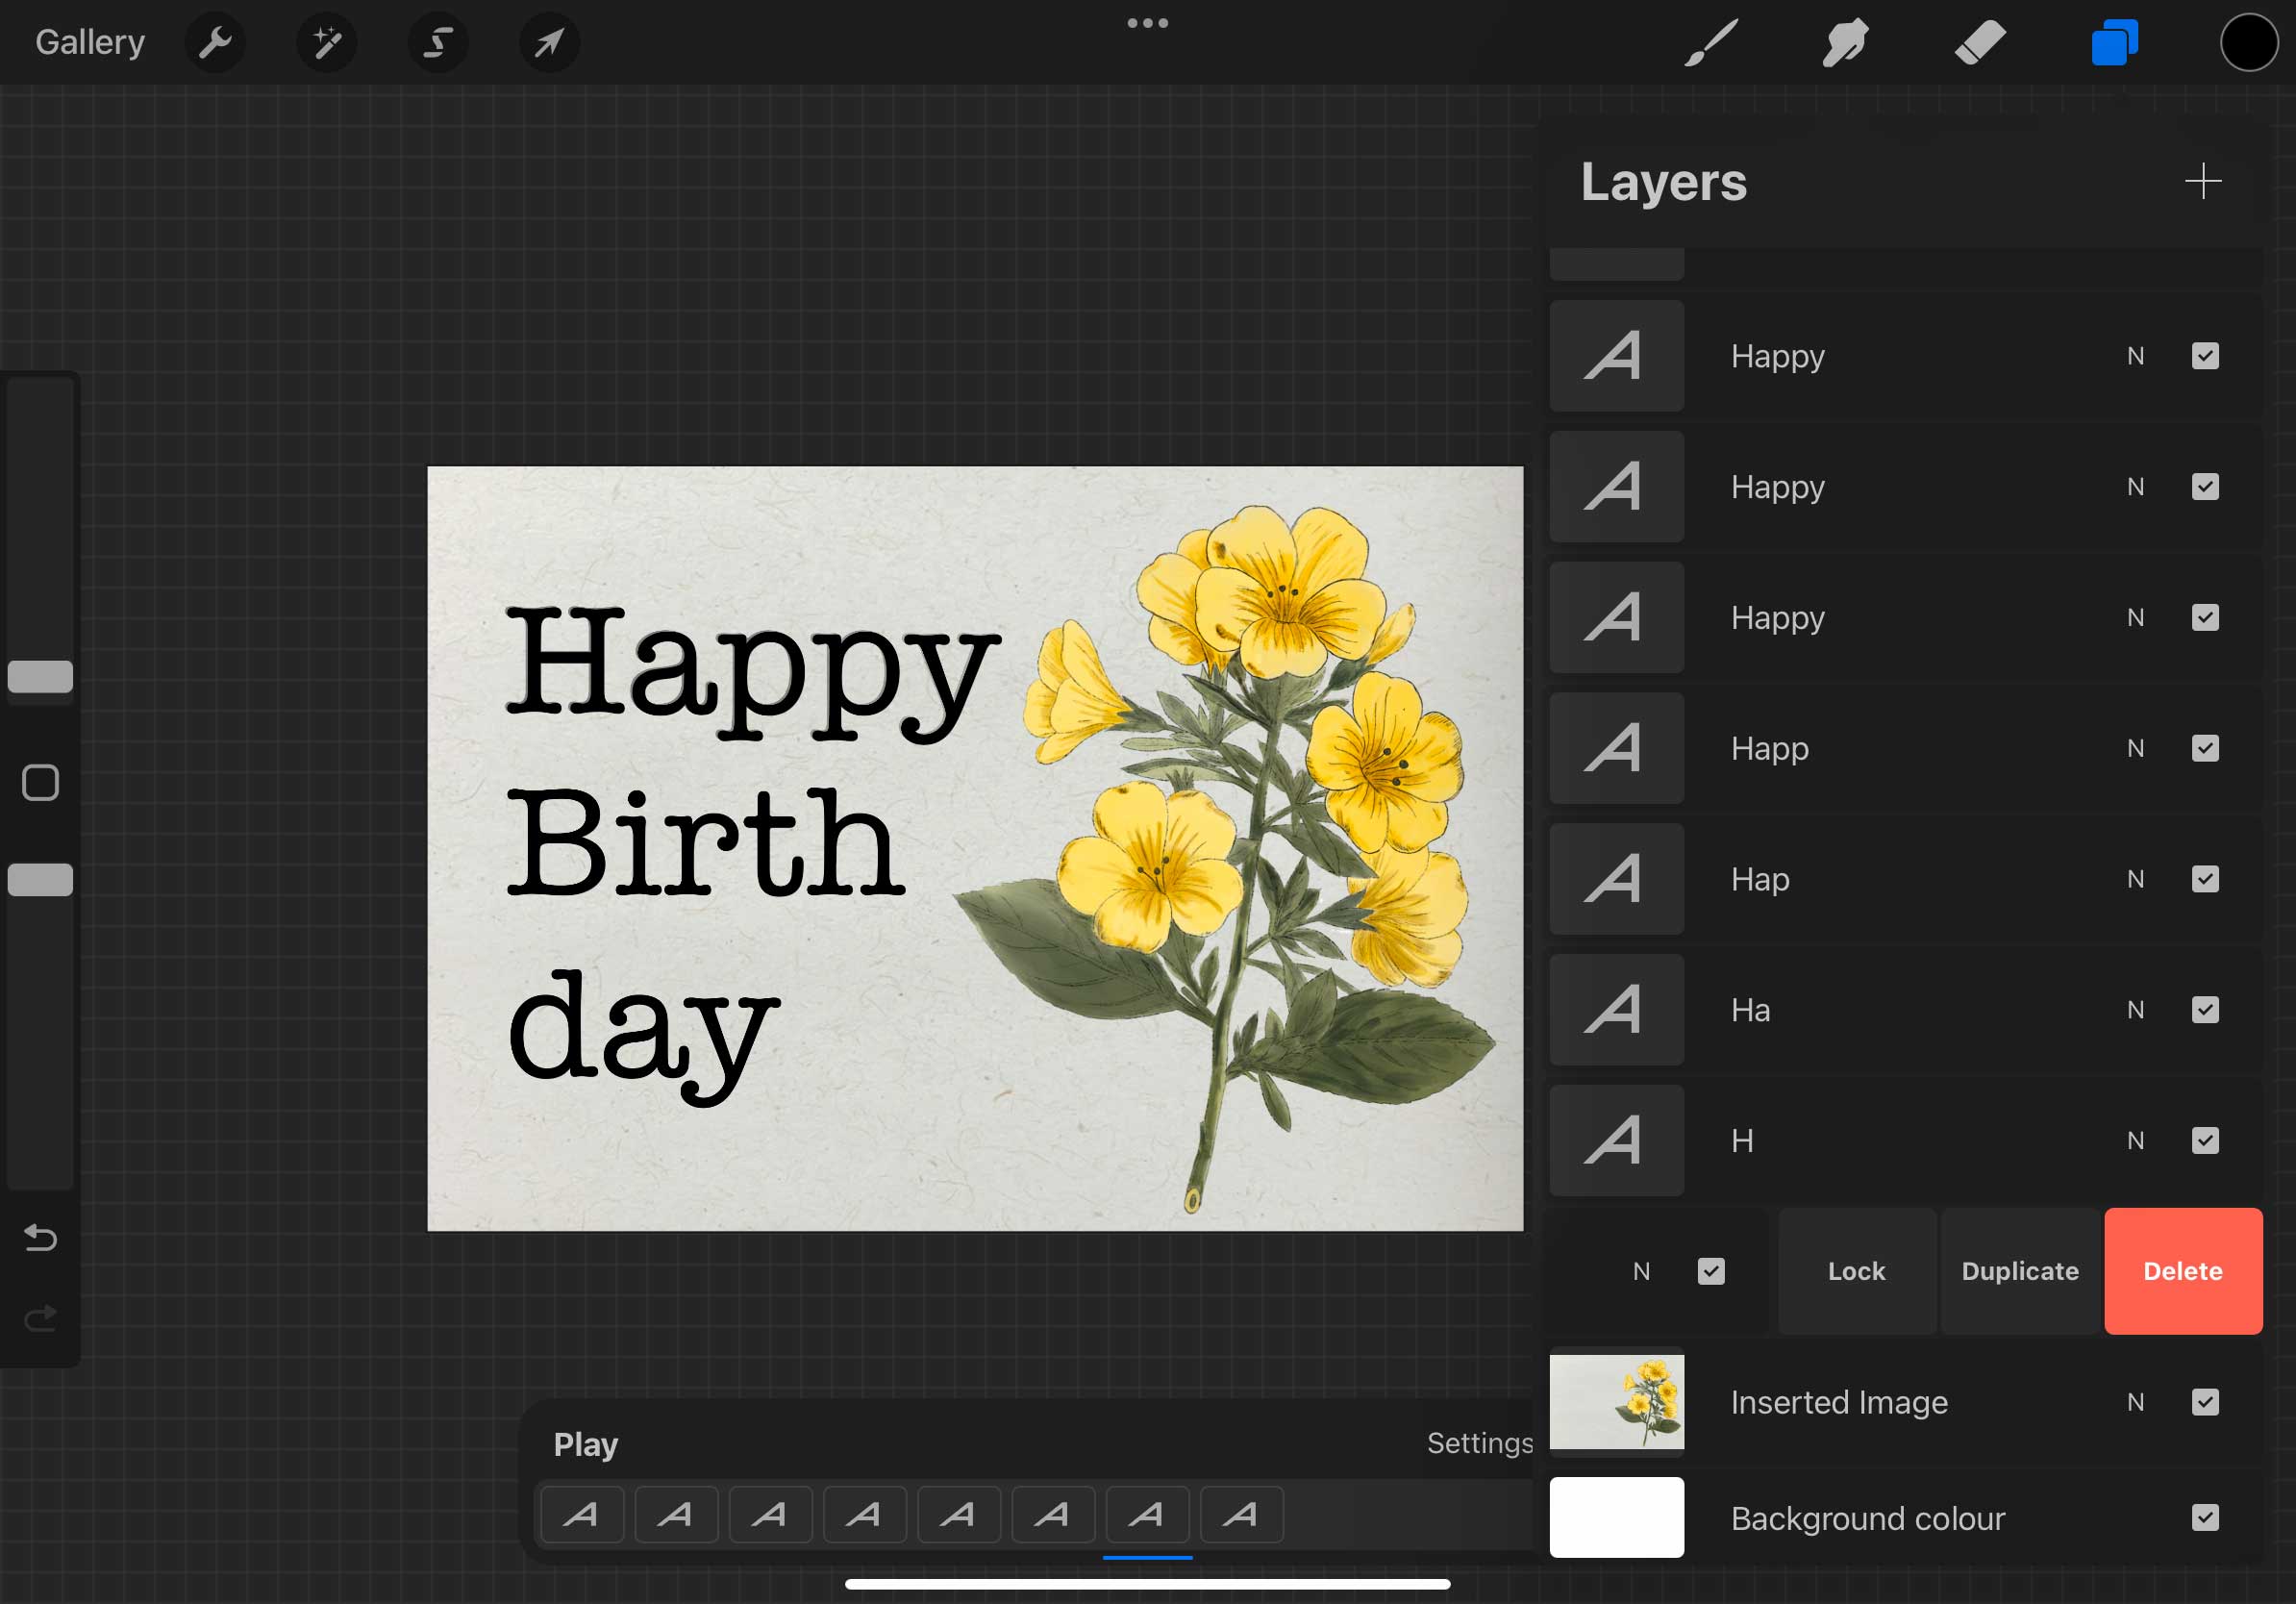This screenshot has height=1604, width=2296.
Task: Delete the swiped layer
Action: coord(2182,1271)
